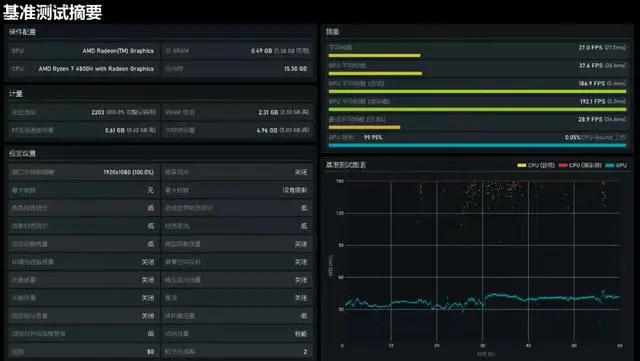Click the 没有限制 max frame setting
This screenshot has width=640, height=361.
tap(295, 190)
